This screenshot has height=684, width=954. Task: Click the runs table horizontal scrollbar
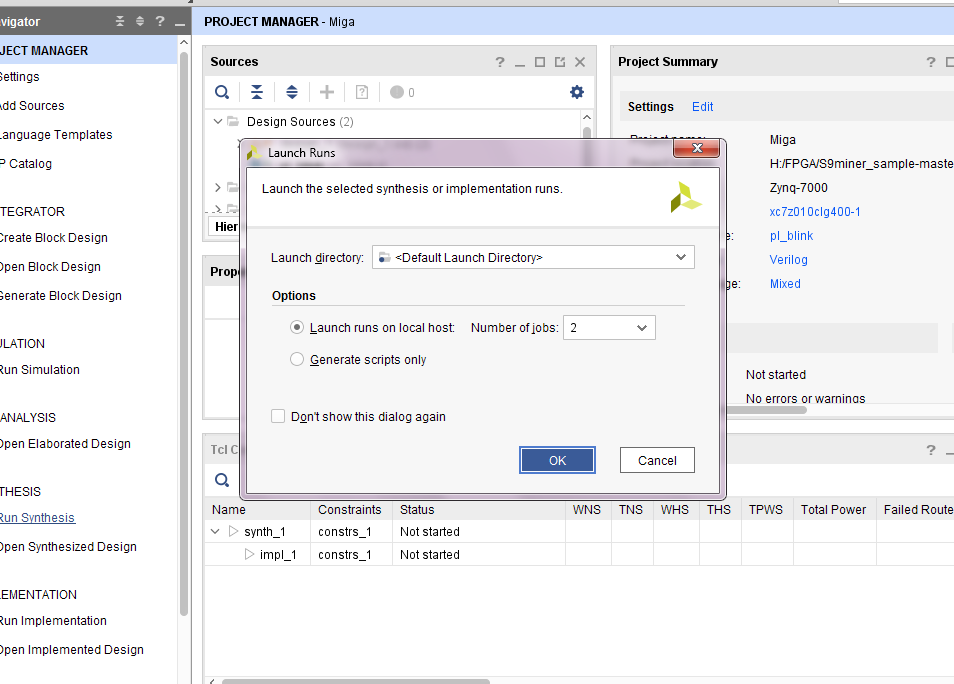[x=355, y=681]
